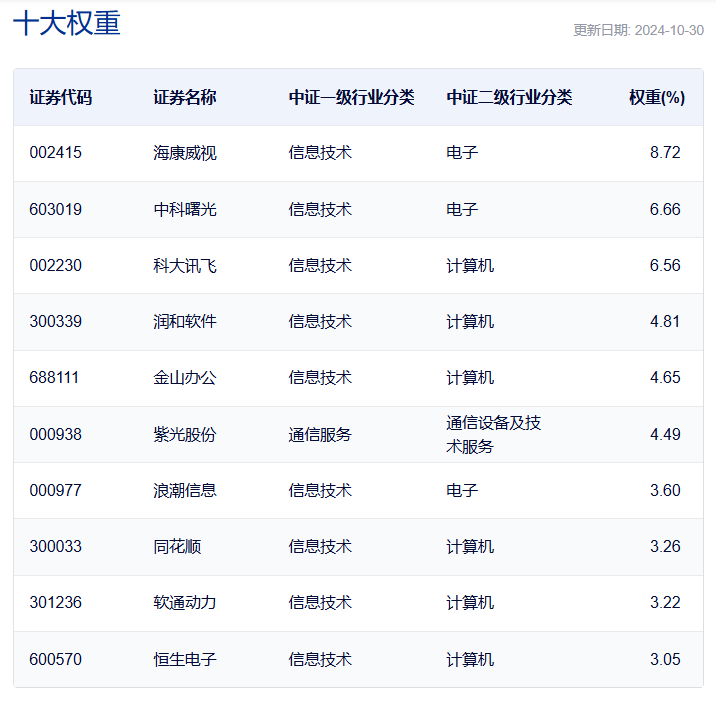Select security code 688111
This screenshot has width=716, height=710.
click(x=54, y=378)
